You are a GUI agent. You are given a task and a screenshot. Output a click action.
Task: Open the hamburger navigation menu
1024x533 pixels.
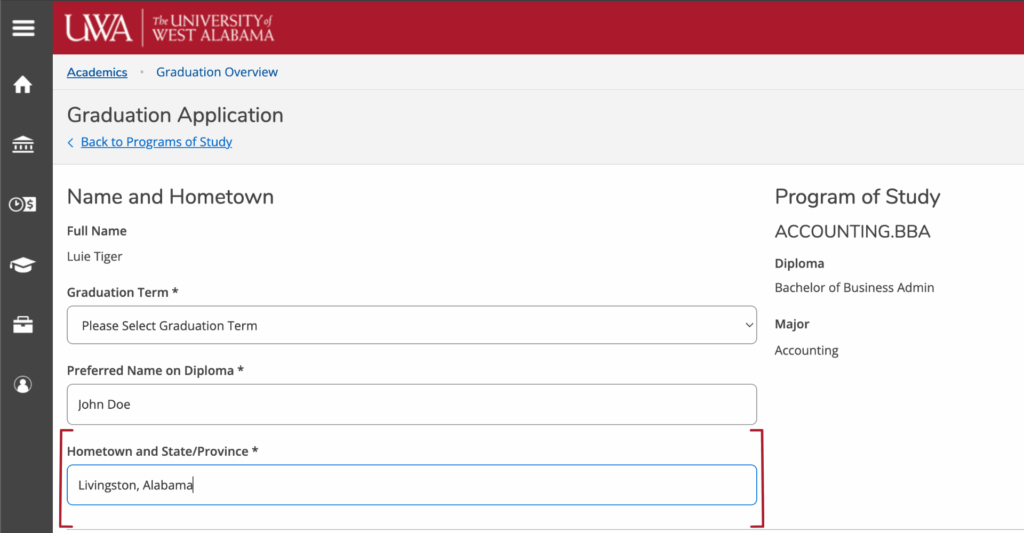click(x=23, y=27)
